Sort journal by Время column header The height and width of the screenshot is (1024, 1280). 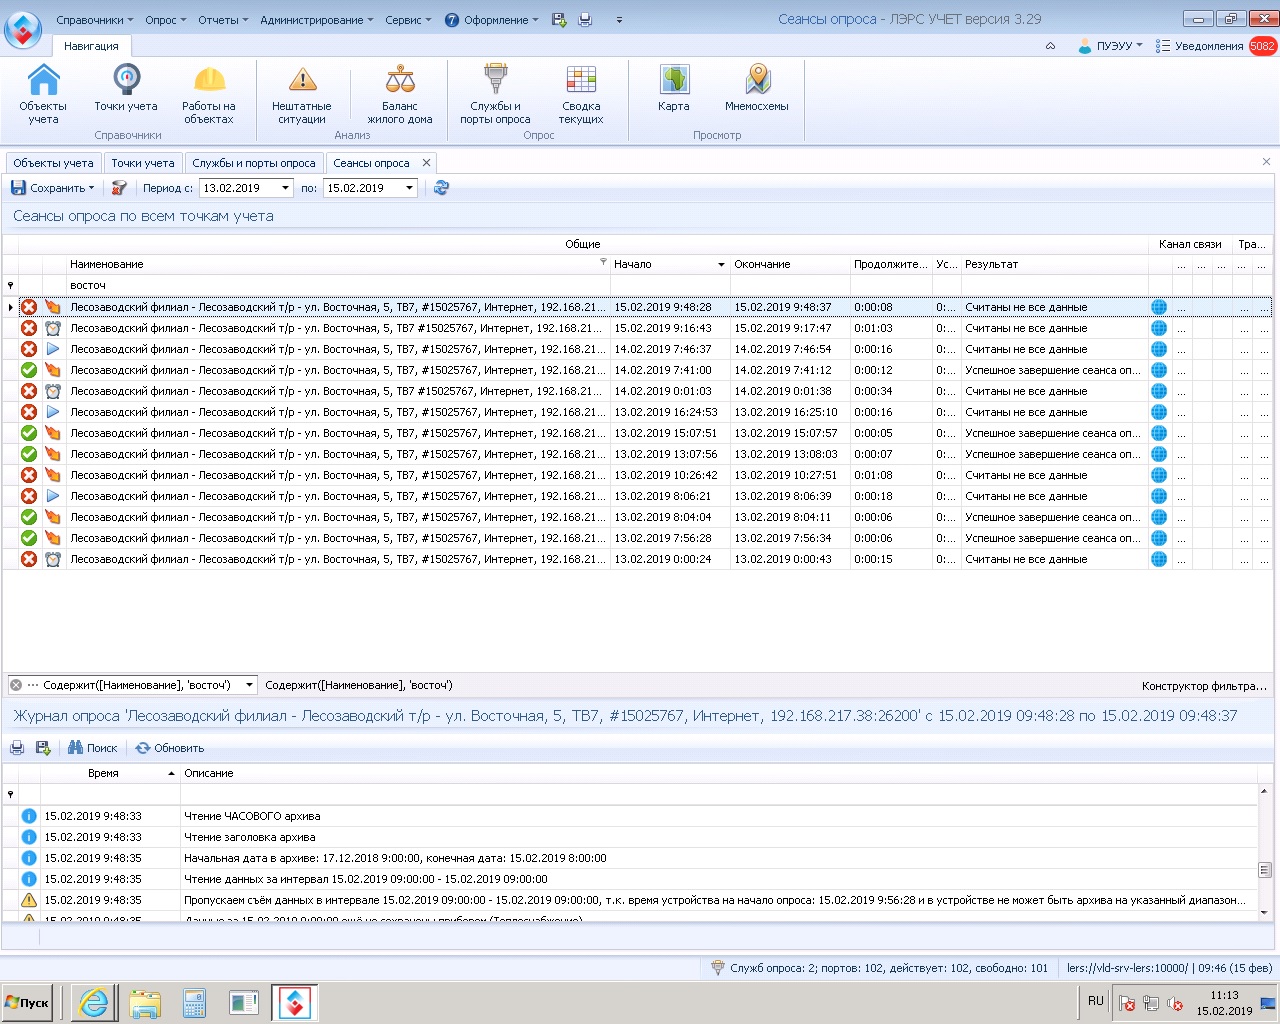tap(110, 773)
